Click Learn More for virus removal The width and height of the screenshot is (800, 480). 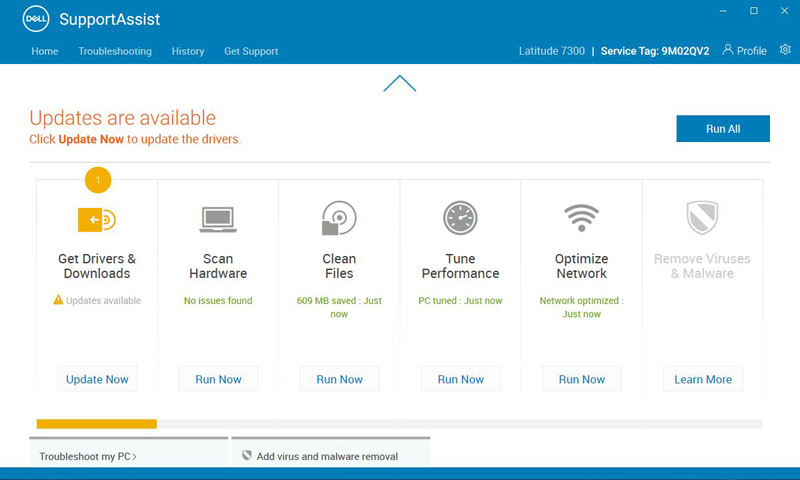[703, 379]
